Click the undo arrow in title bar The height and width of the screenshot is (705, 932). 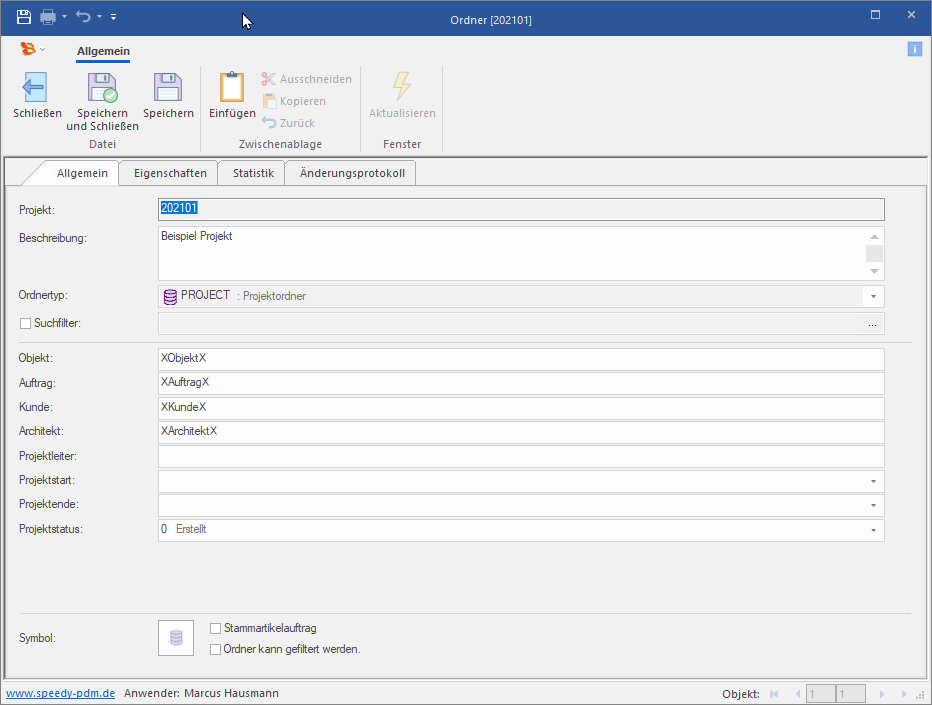point(83,17)
